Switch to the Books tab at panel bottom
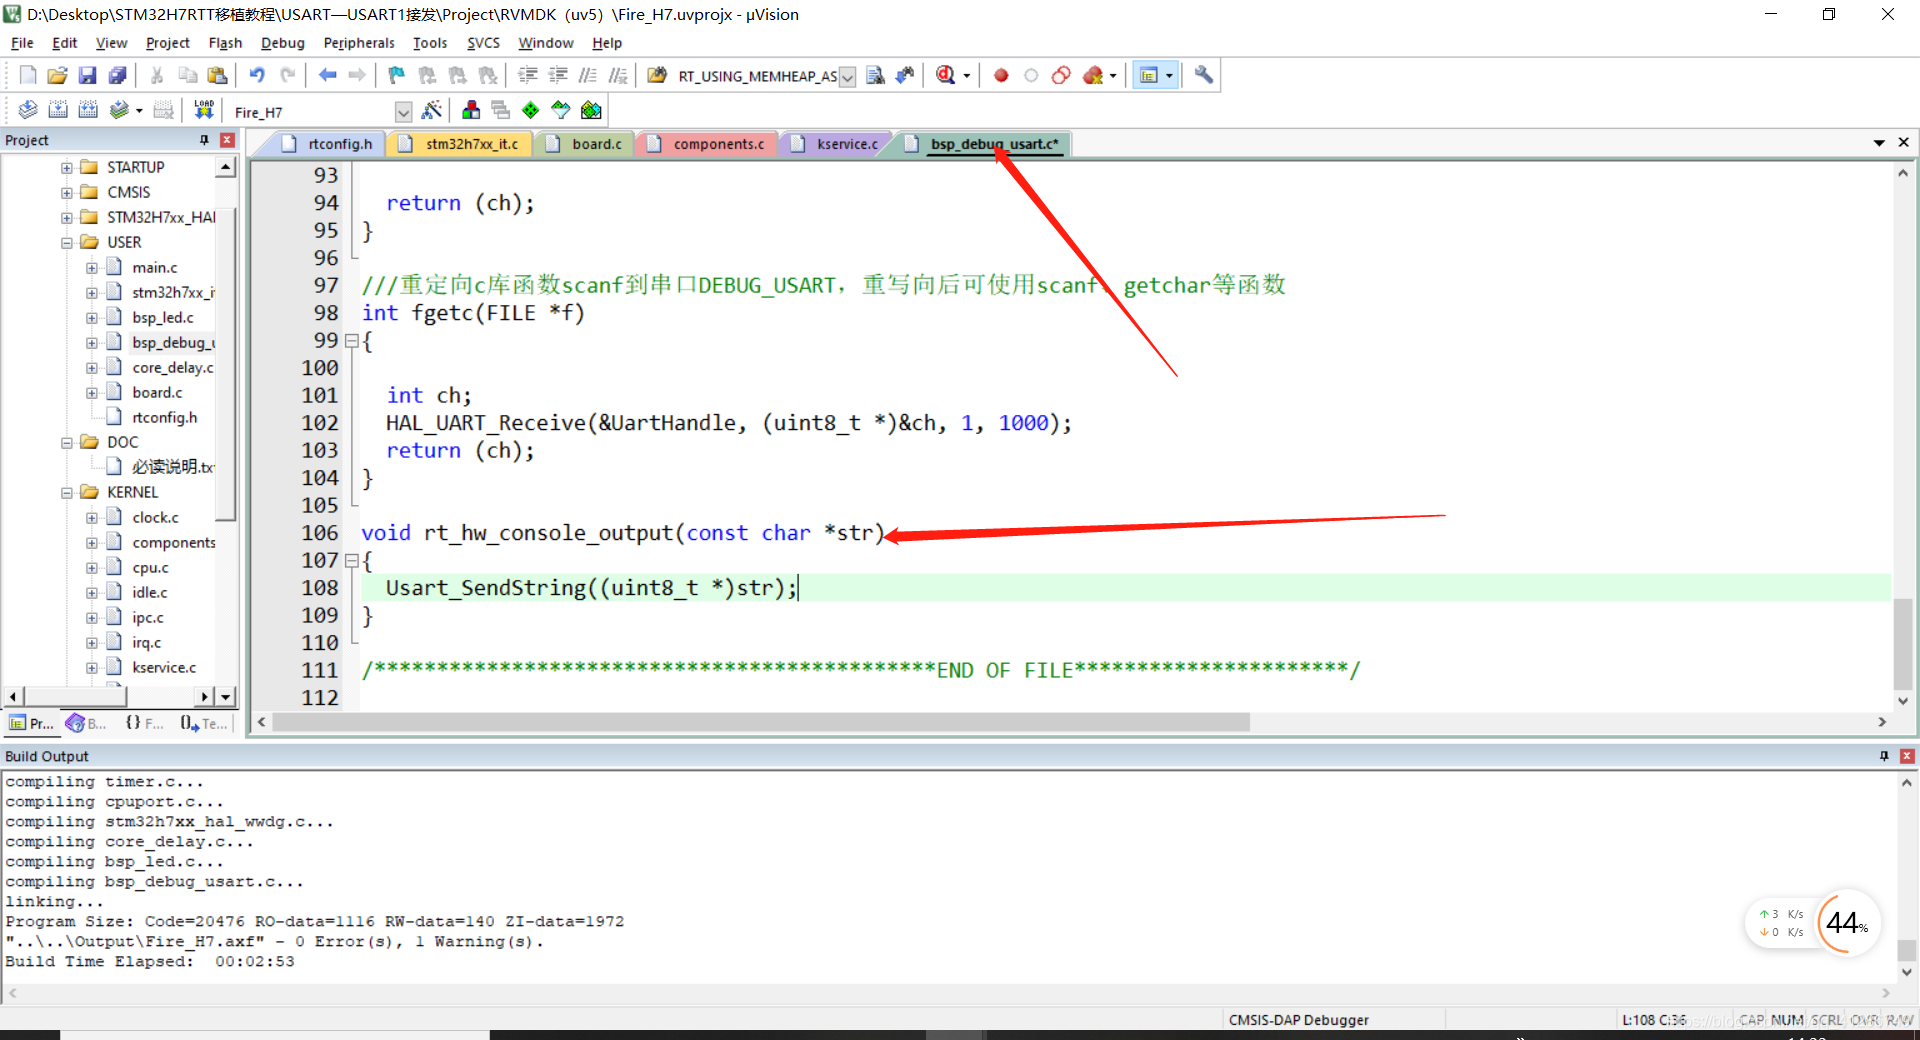Image resolution: width=1920 pixels, height=1040 pixels. [87, 723]
